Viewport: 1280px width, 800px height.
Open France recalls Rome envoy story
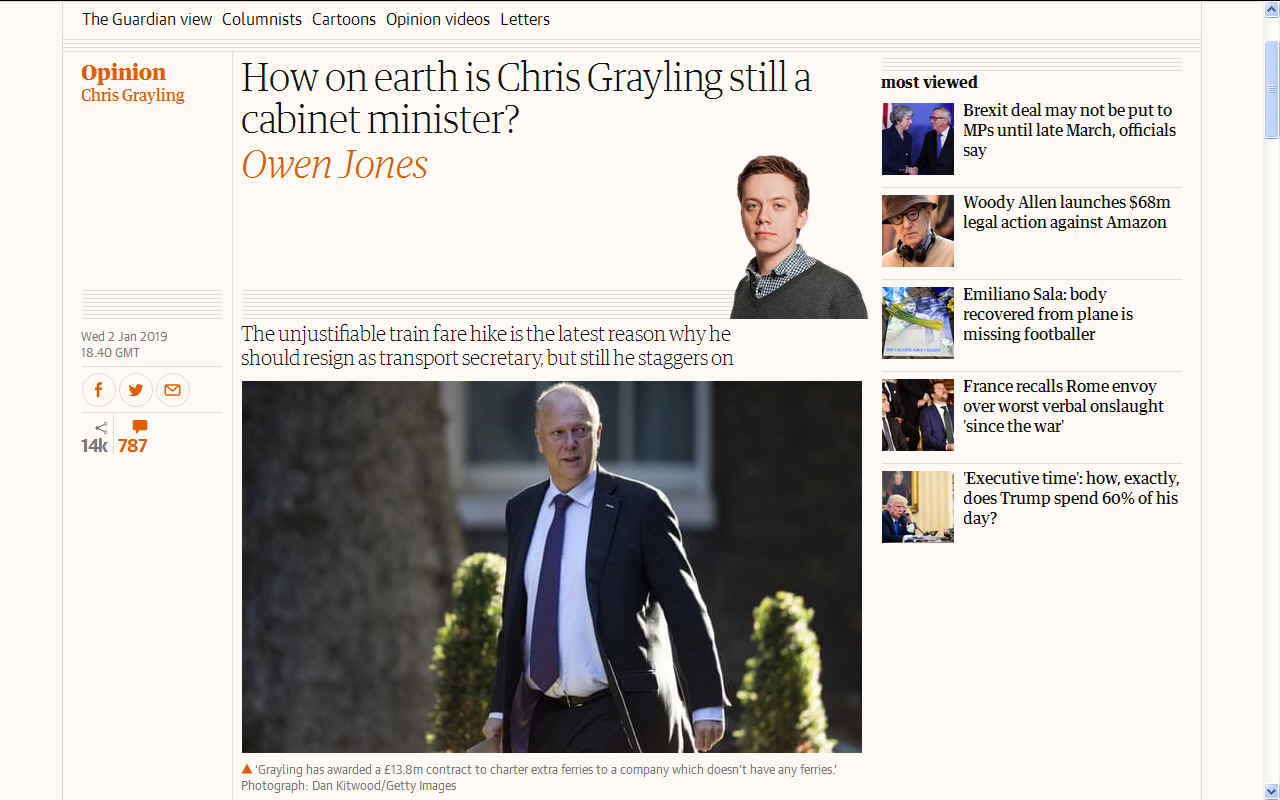point(1064,406)
